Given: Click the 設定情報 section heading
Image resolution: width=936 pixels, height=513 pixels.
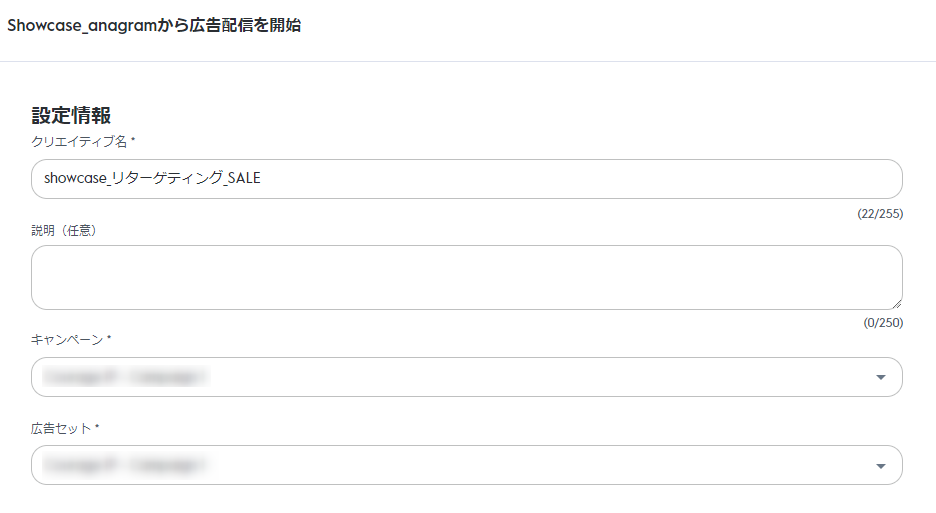Looking at the screenshot, I should click(71, 115).
